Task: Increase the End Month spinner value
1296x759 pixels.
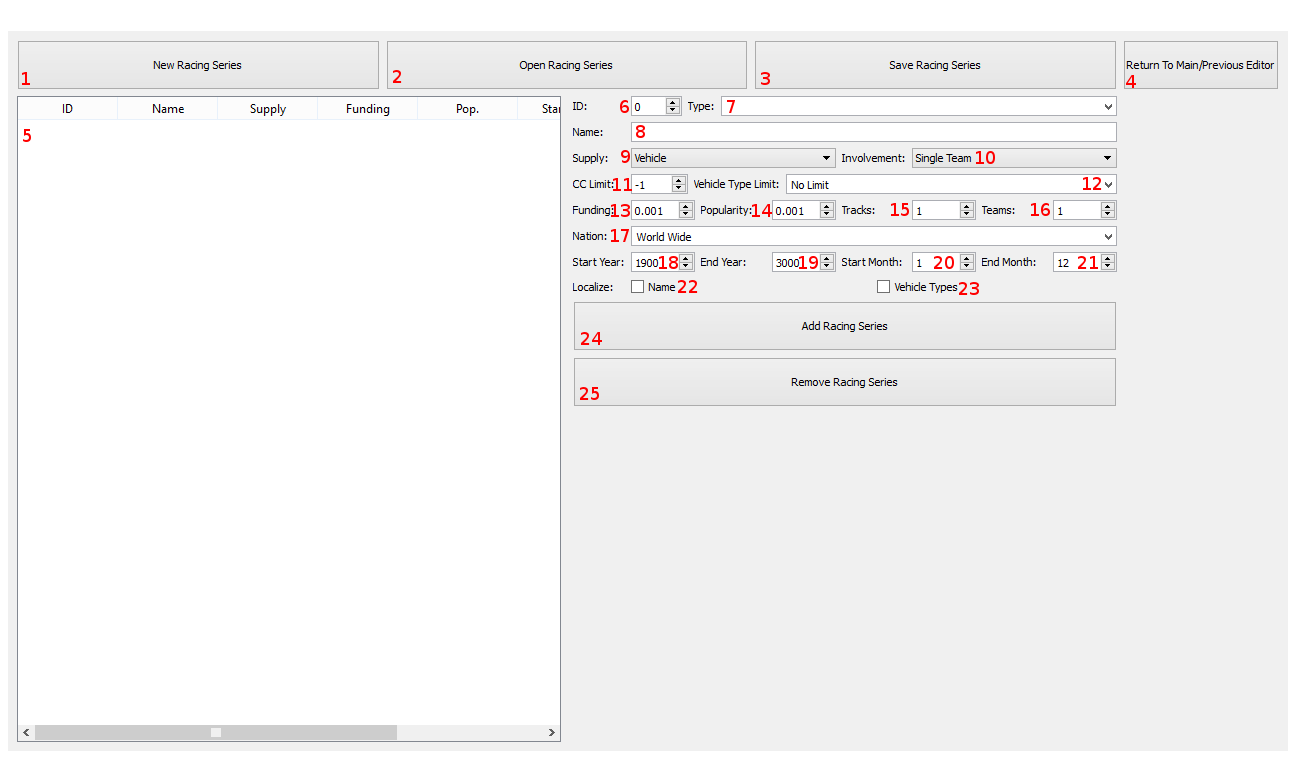Action: (x=1108, y=258)
